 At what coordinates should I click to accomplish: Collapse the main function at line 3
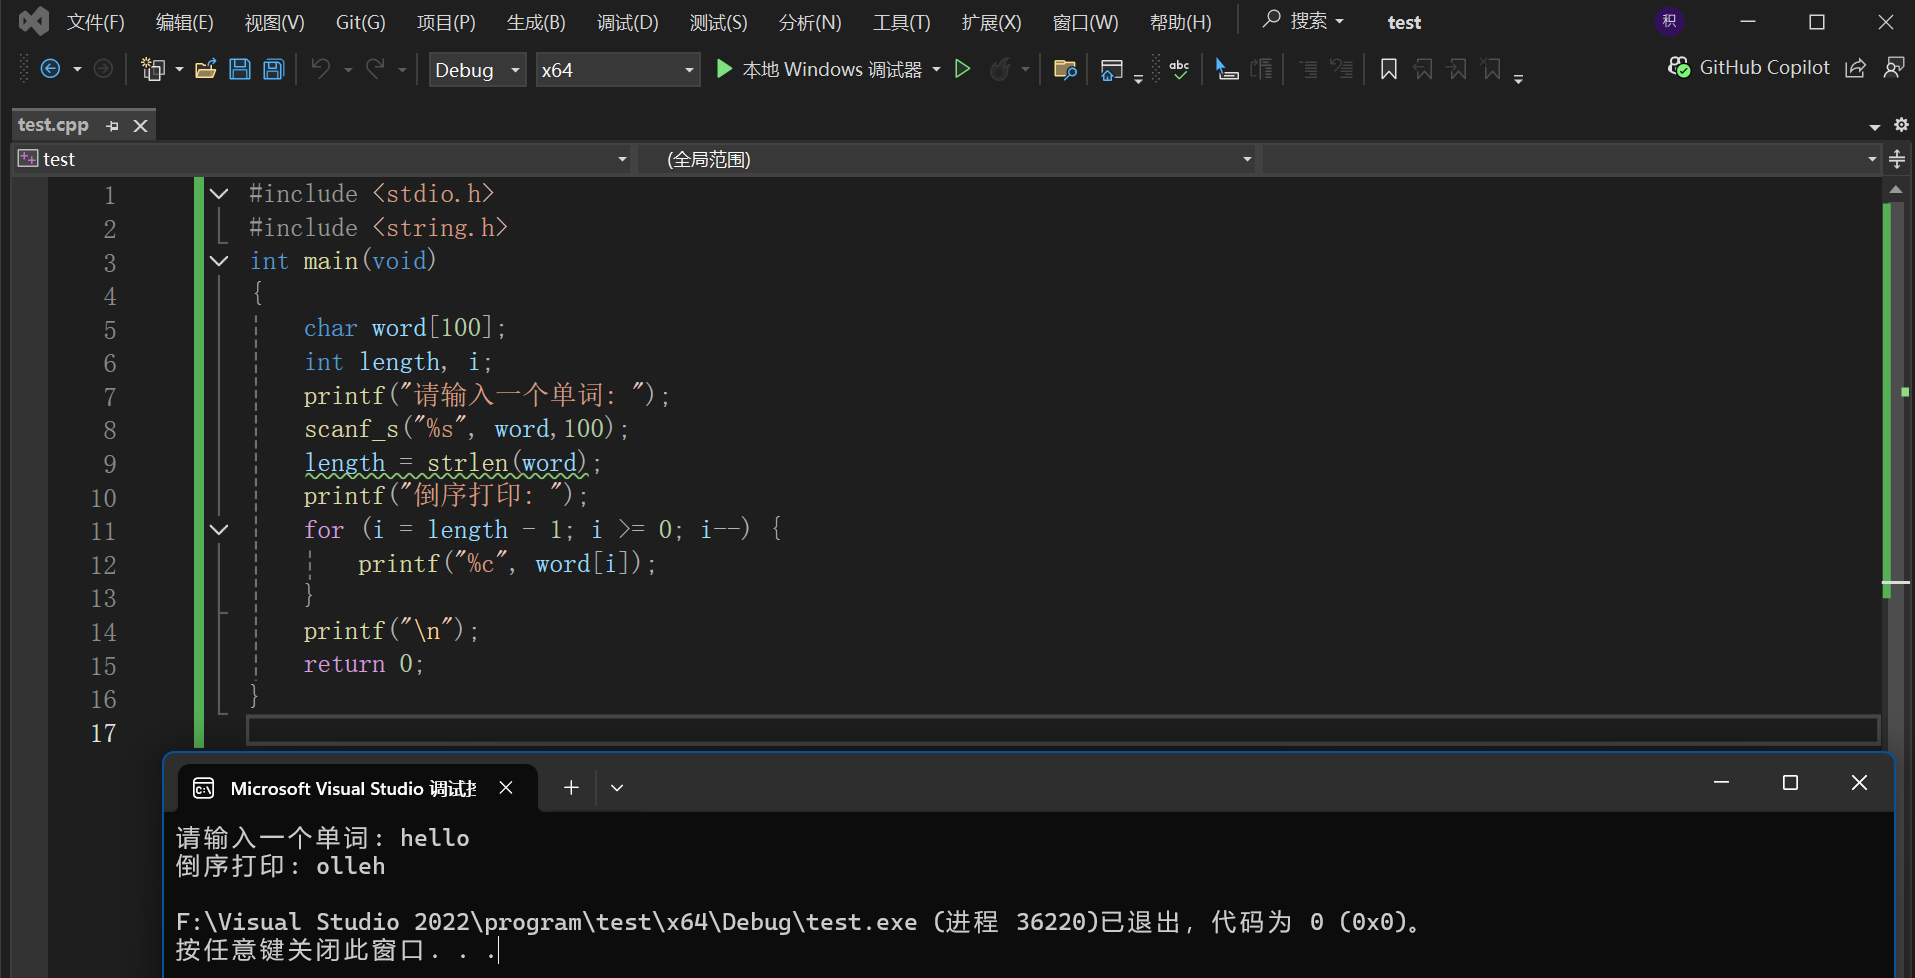[219, 261]
